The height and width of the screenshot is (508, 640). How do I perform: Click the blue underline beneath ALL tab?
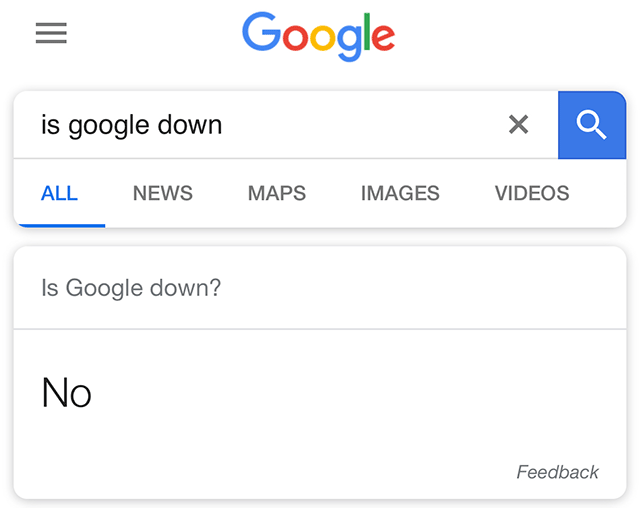click(x=59, y=225)
